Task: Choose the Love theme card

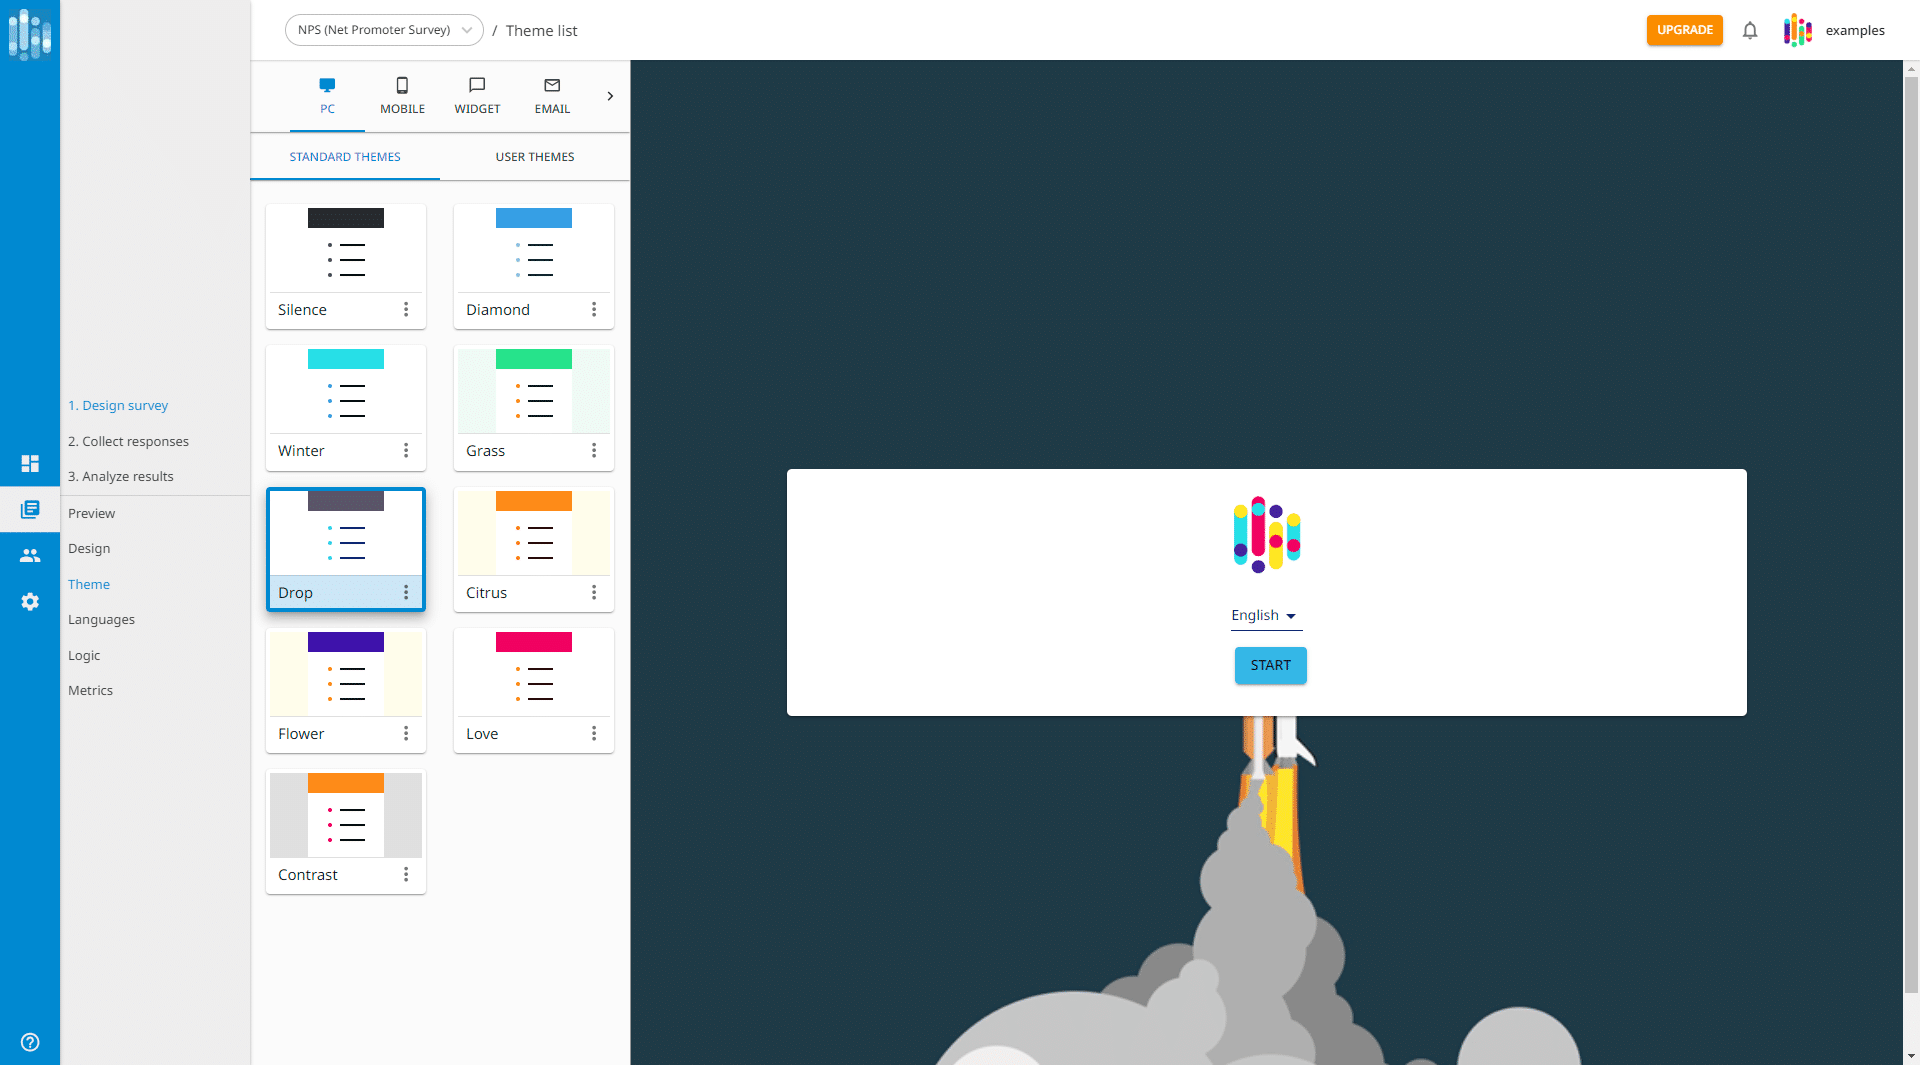Action: click(x=533, y=674)
